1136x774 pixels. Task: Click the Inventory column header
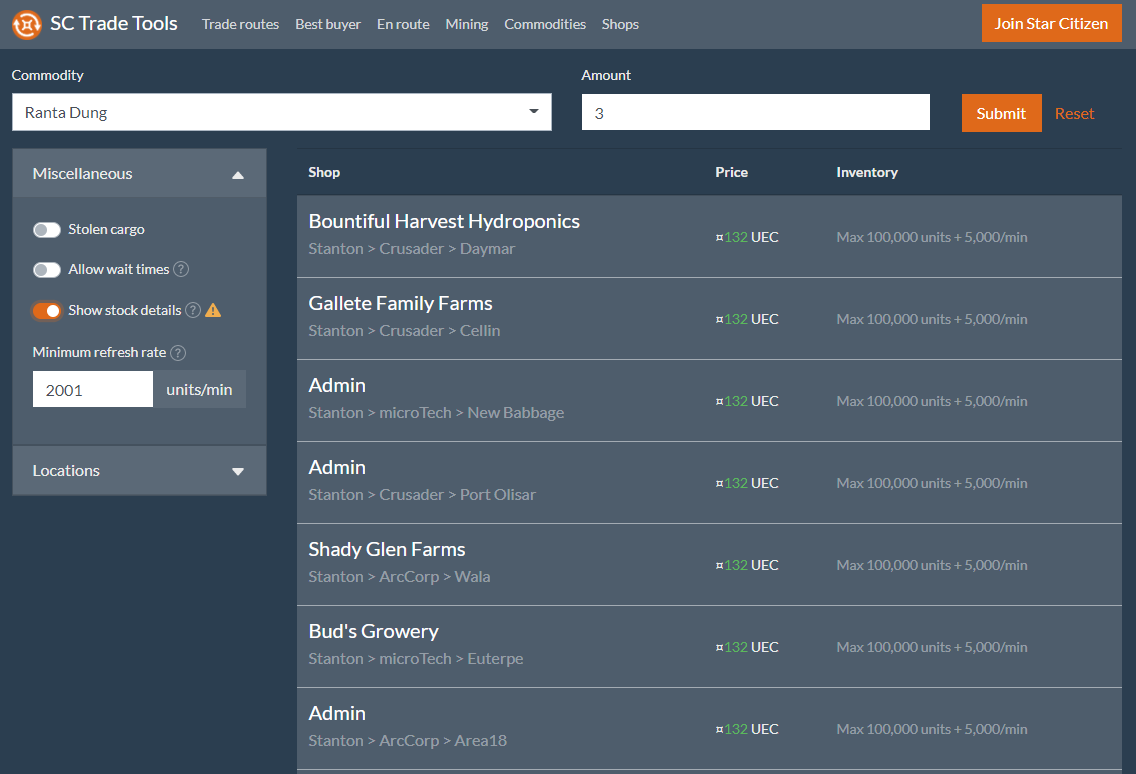[x=867, y=172]
